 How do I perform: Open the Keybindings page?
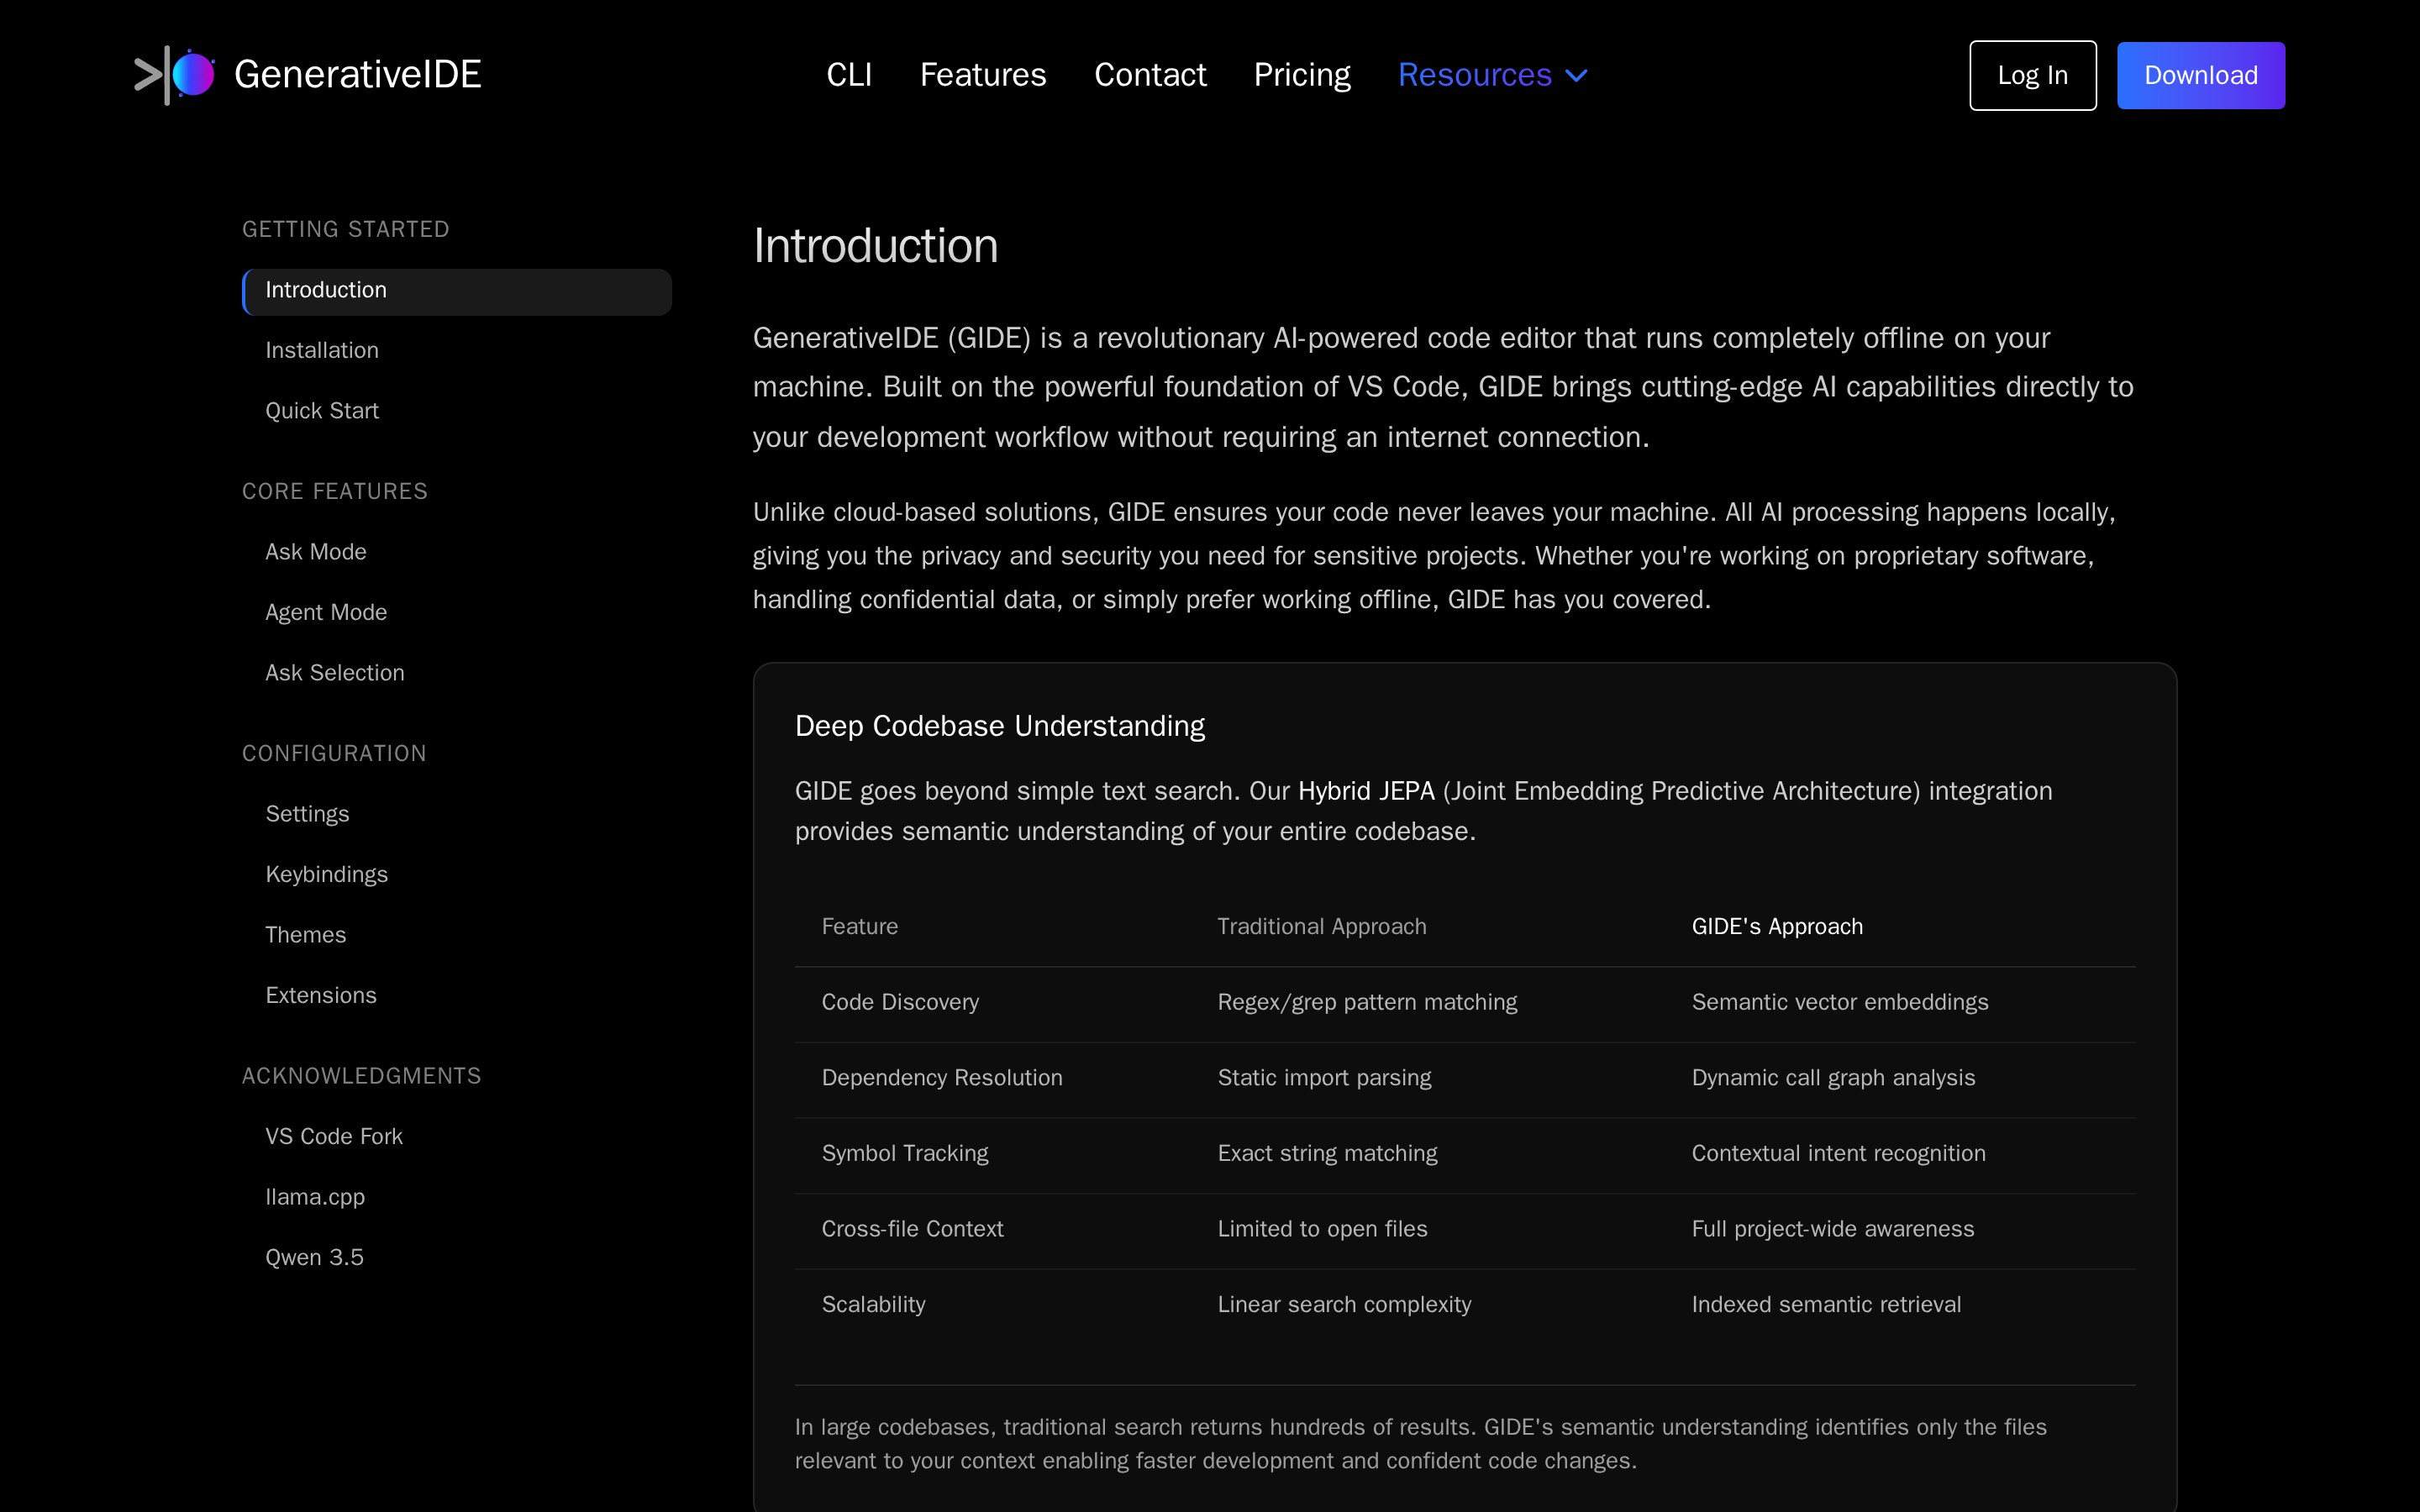click(327, 874)
